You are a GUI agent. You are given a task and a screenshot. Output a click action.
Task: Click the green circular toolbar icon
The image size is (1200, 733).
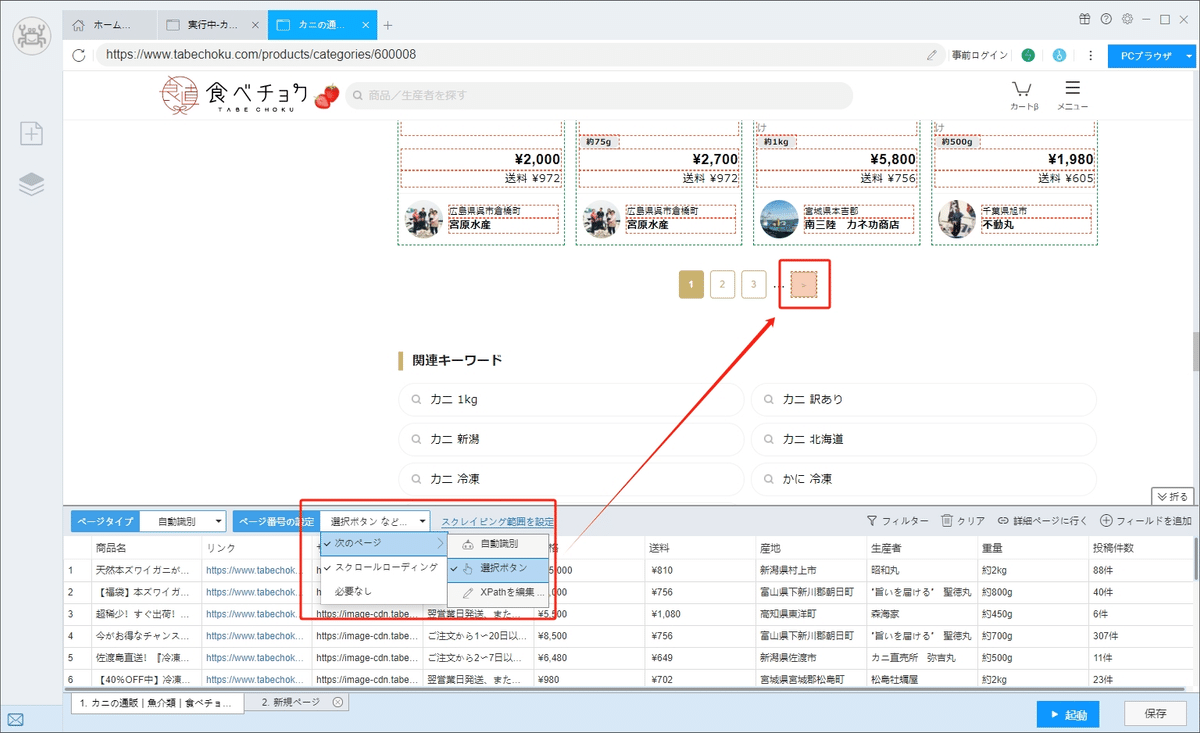click(x=1028, y=55)
